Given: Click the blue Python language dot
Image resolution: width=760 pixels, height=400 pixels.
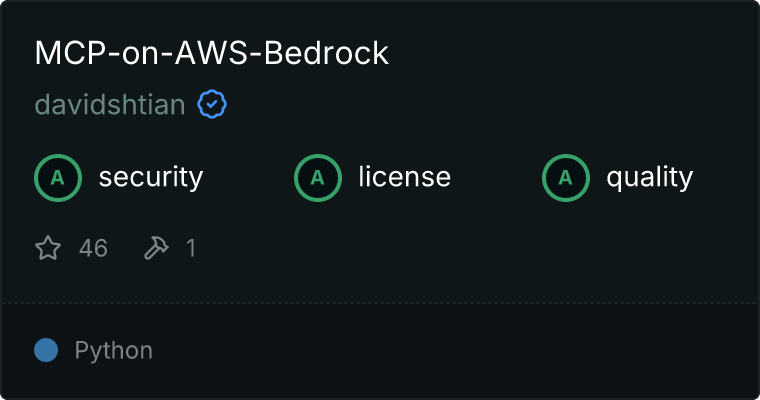Looking at the screenshot, I should pos(46,350).
